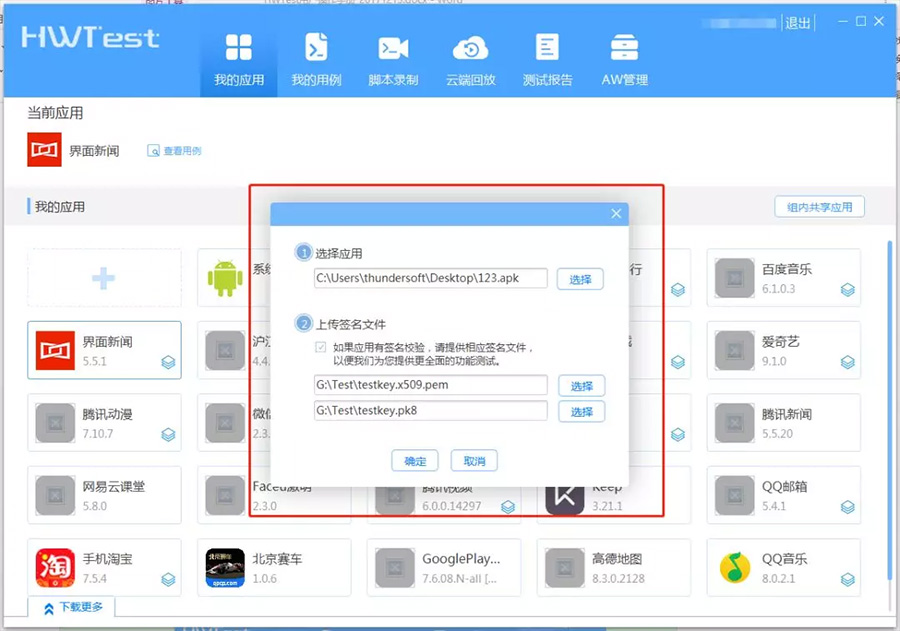Image resolution: width=900 pixels, height=631 pixels.
Task: Click the layers icon on QQ邮箱 tile
Action: (848, 507)
